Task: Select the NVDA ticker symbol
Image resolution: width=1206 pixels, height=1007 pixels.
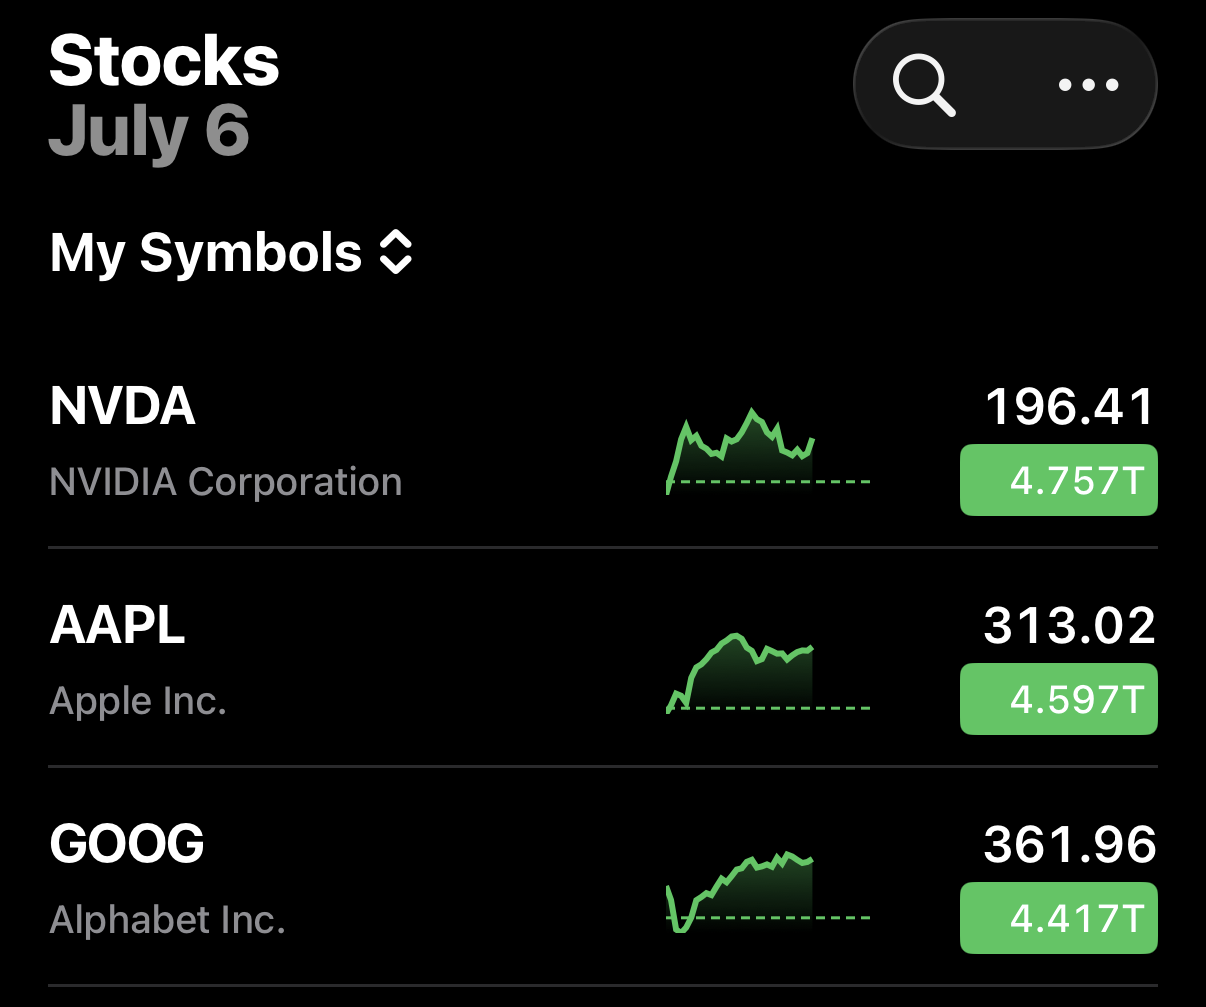Action: coord(122,406)
